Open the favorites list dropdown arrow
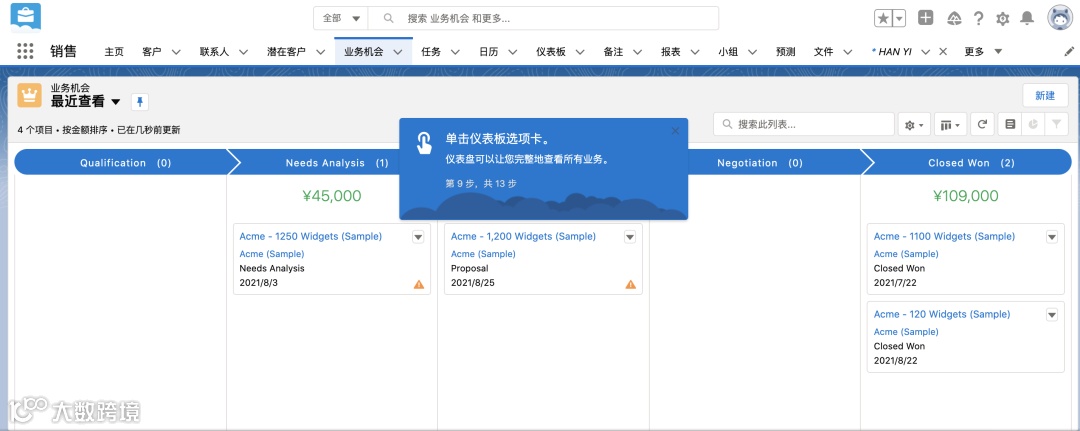The height and width of the screenshot is (431, 1080). click(x=900, y=19)
